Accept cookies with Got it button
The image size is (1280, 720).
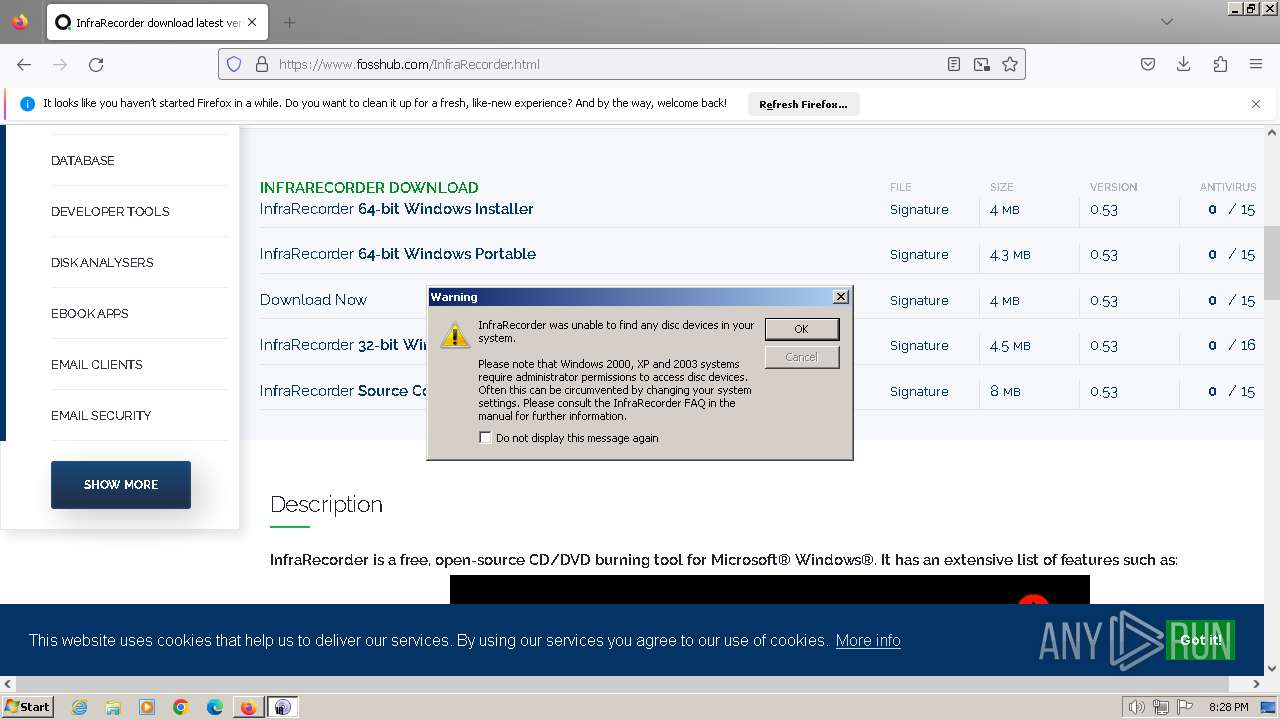coord(1200,640)
